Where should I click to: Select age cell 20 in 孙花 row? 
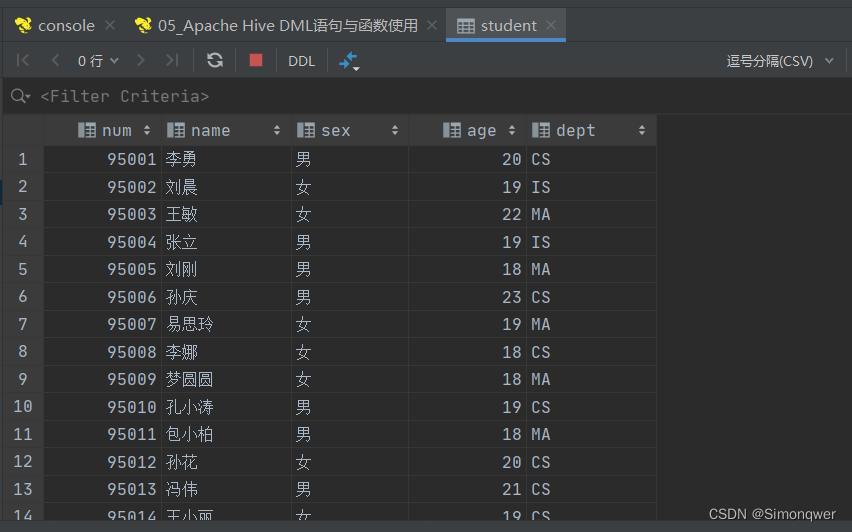click(x=467, y=462)
